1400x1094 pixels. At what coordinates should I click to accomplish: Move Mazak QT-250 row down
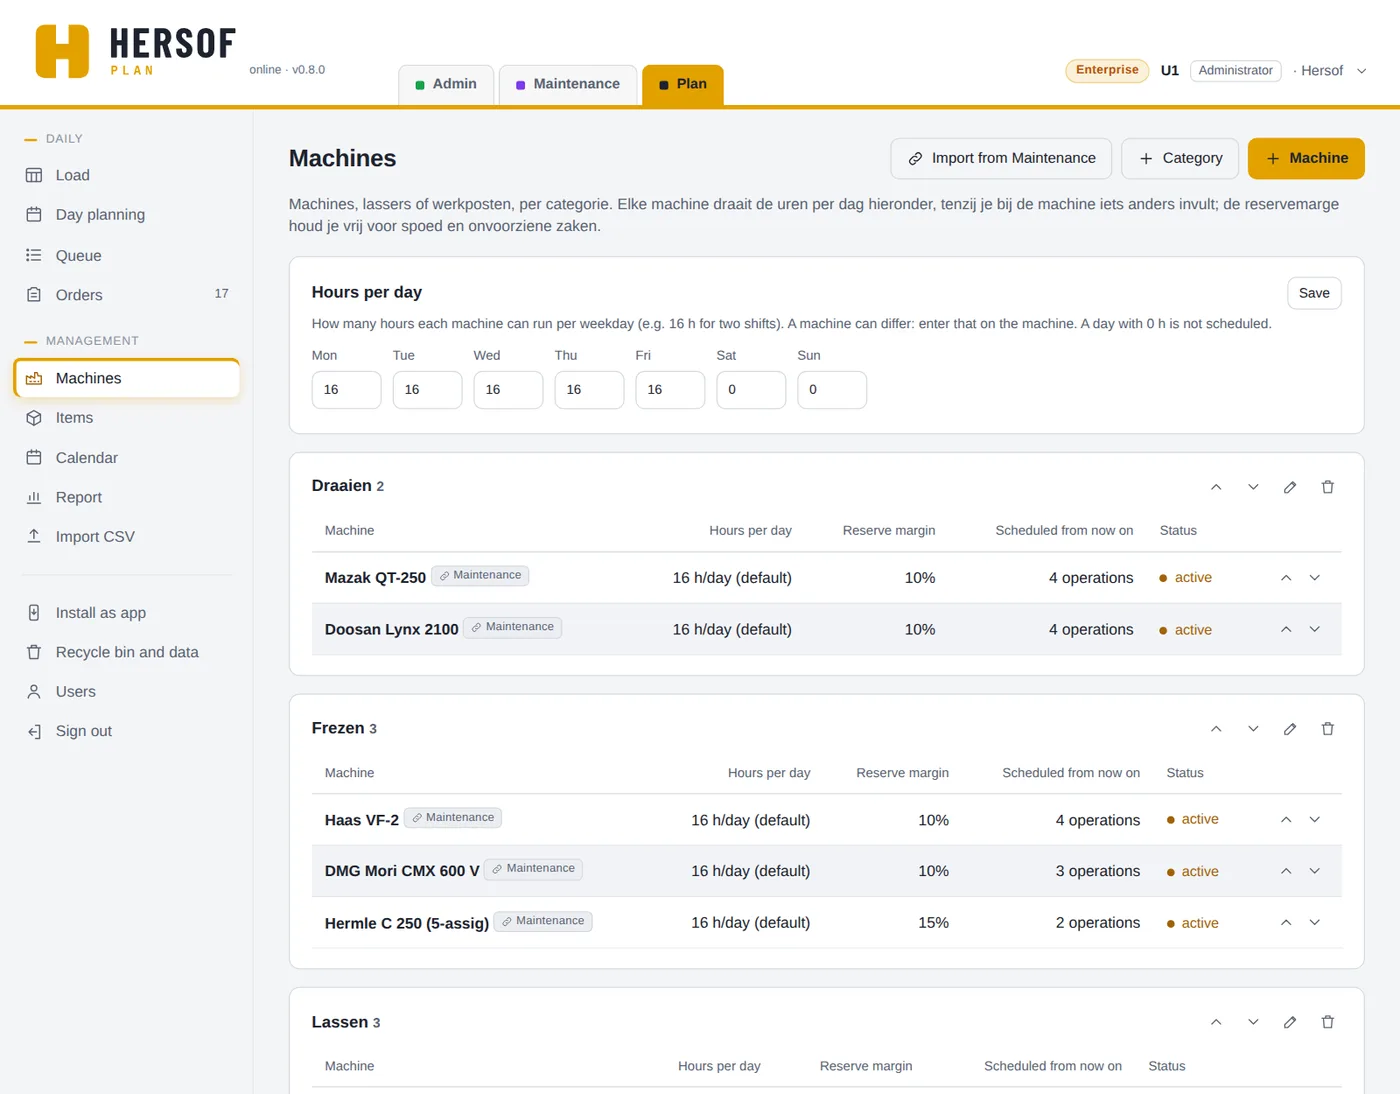click(x=1315, y=578)
